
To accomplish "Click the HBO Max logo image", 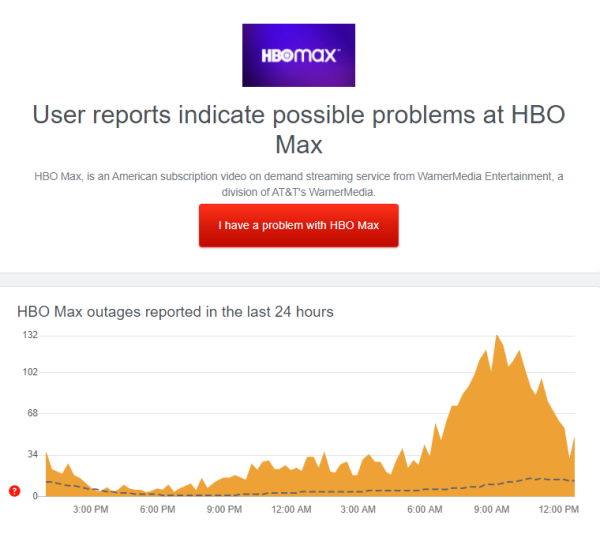I will 298,55.
